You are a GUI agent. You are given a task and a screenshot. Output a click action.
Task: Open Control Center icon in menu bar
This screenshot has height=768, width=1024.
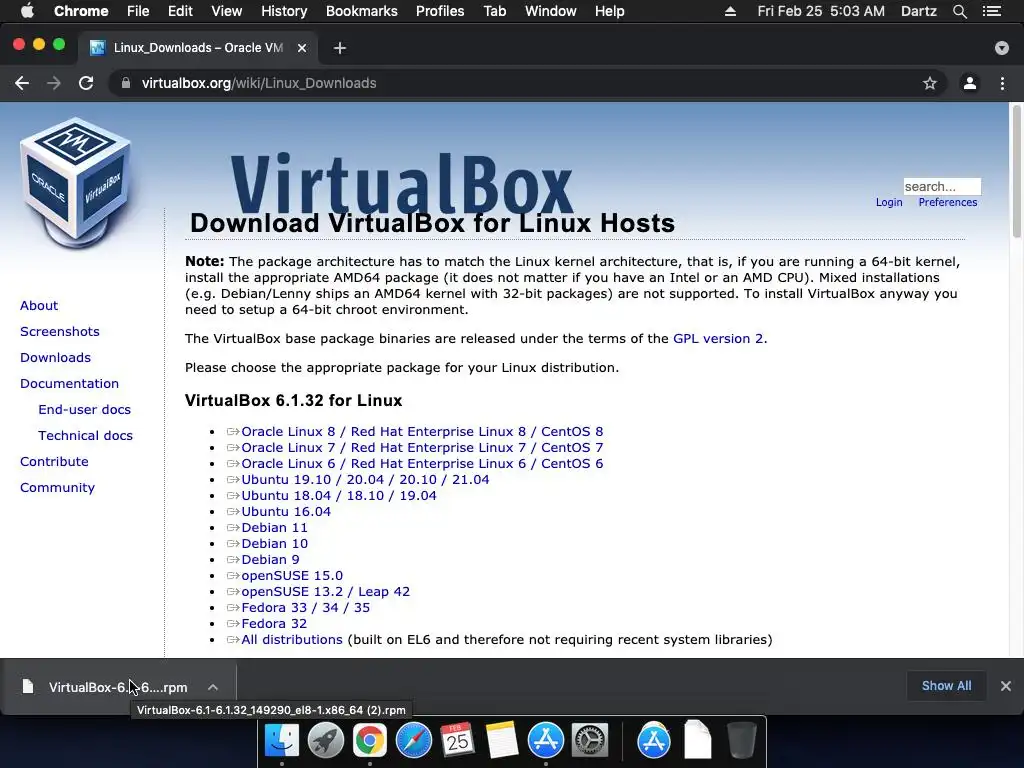click(x=992, y=11)
